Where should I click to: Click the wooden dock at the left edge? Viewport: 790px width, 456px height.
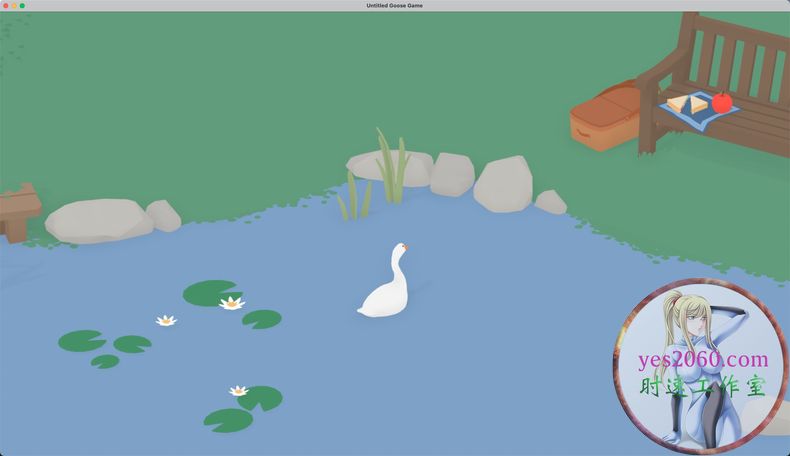click(18, 210)
